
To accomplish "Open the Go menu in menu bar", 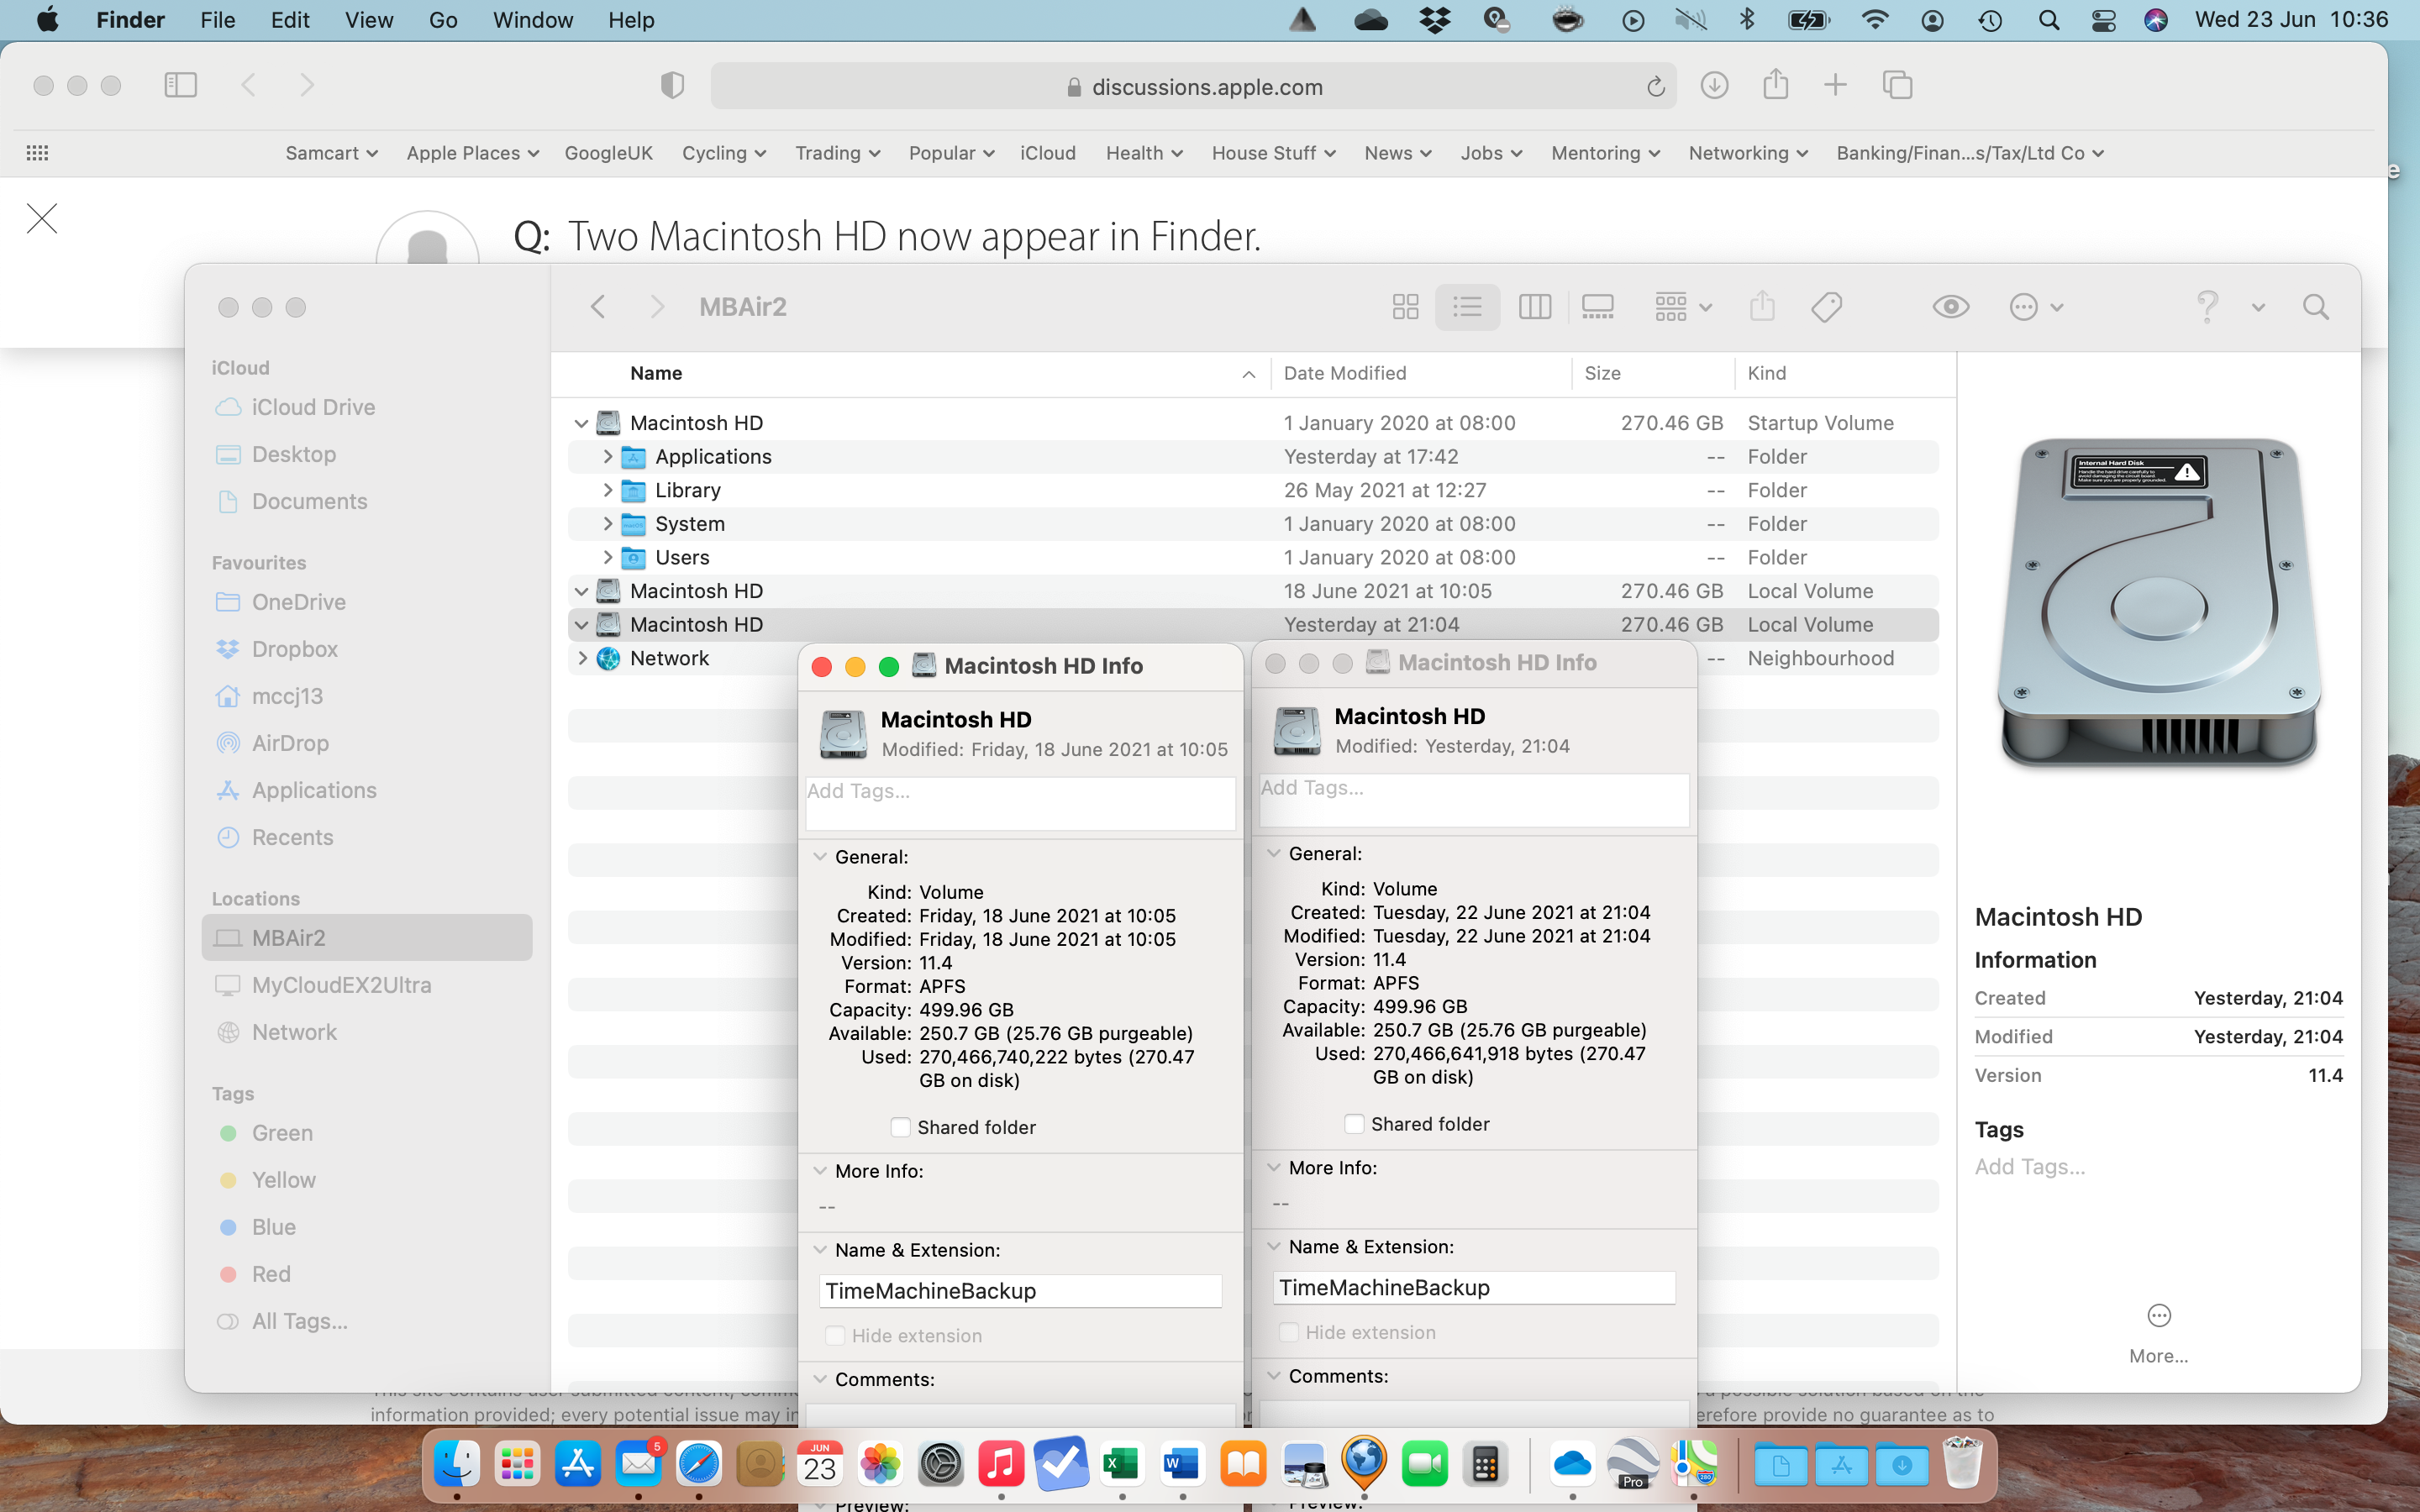I will click(x=442, y=20).
